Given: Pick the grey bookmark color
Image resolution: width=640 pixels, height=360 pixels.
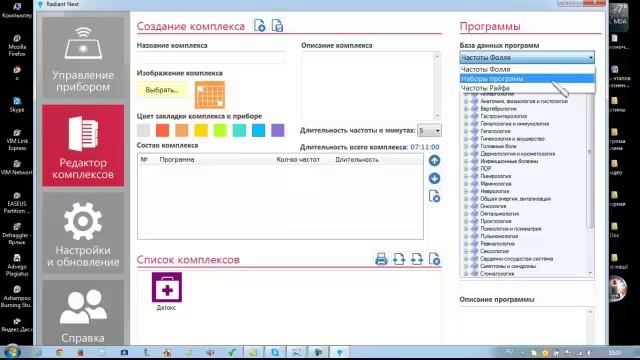Looking at the screenshot, I should pyautogui.click(x=143, y=131).
